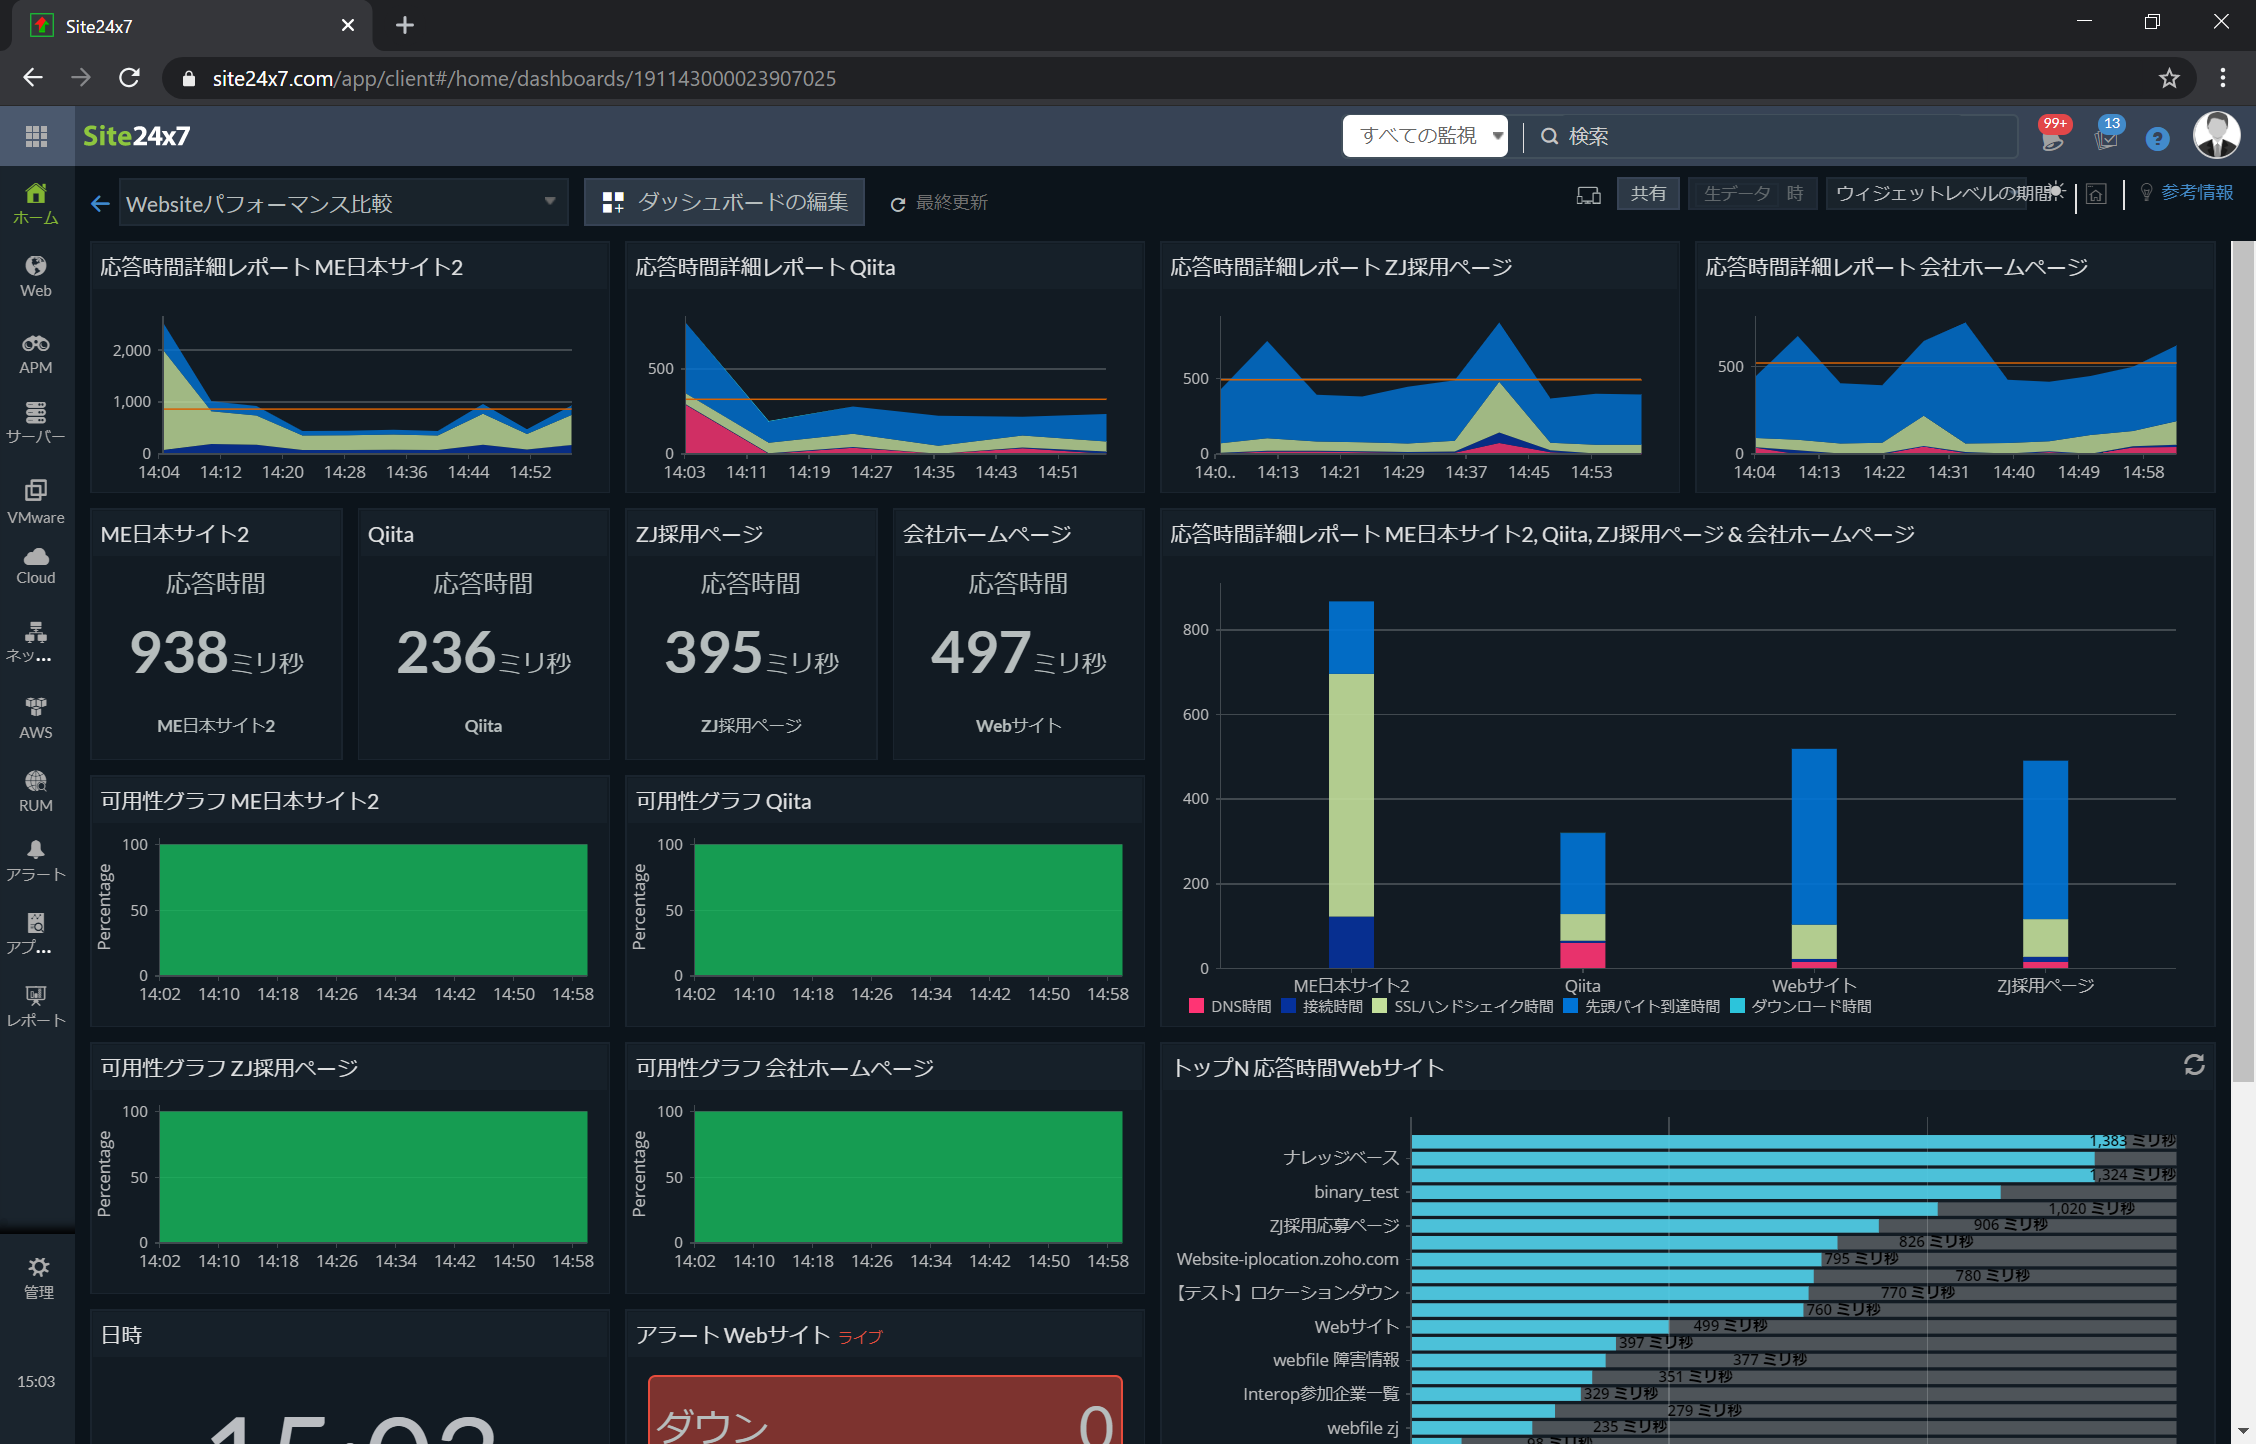Click the back arrow beside dashboard name
Viewport: 2256px width, 1444px height.
pyautogui.click(x=100, y=204)
